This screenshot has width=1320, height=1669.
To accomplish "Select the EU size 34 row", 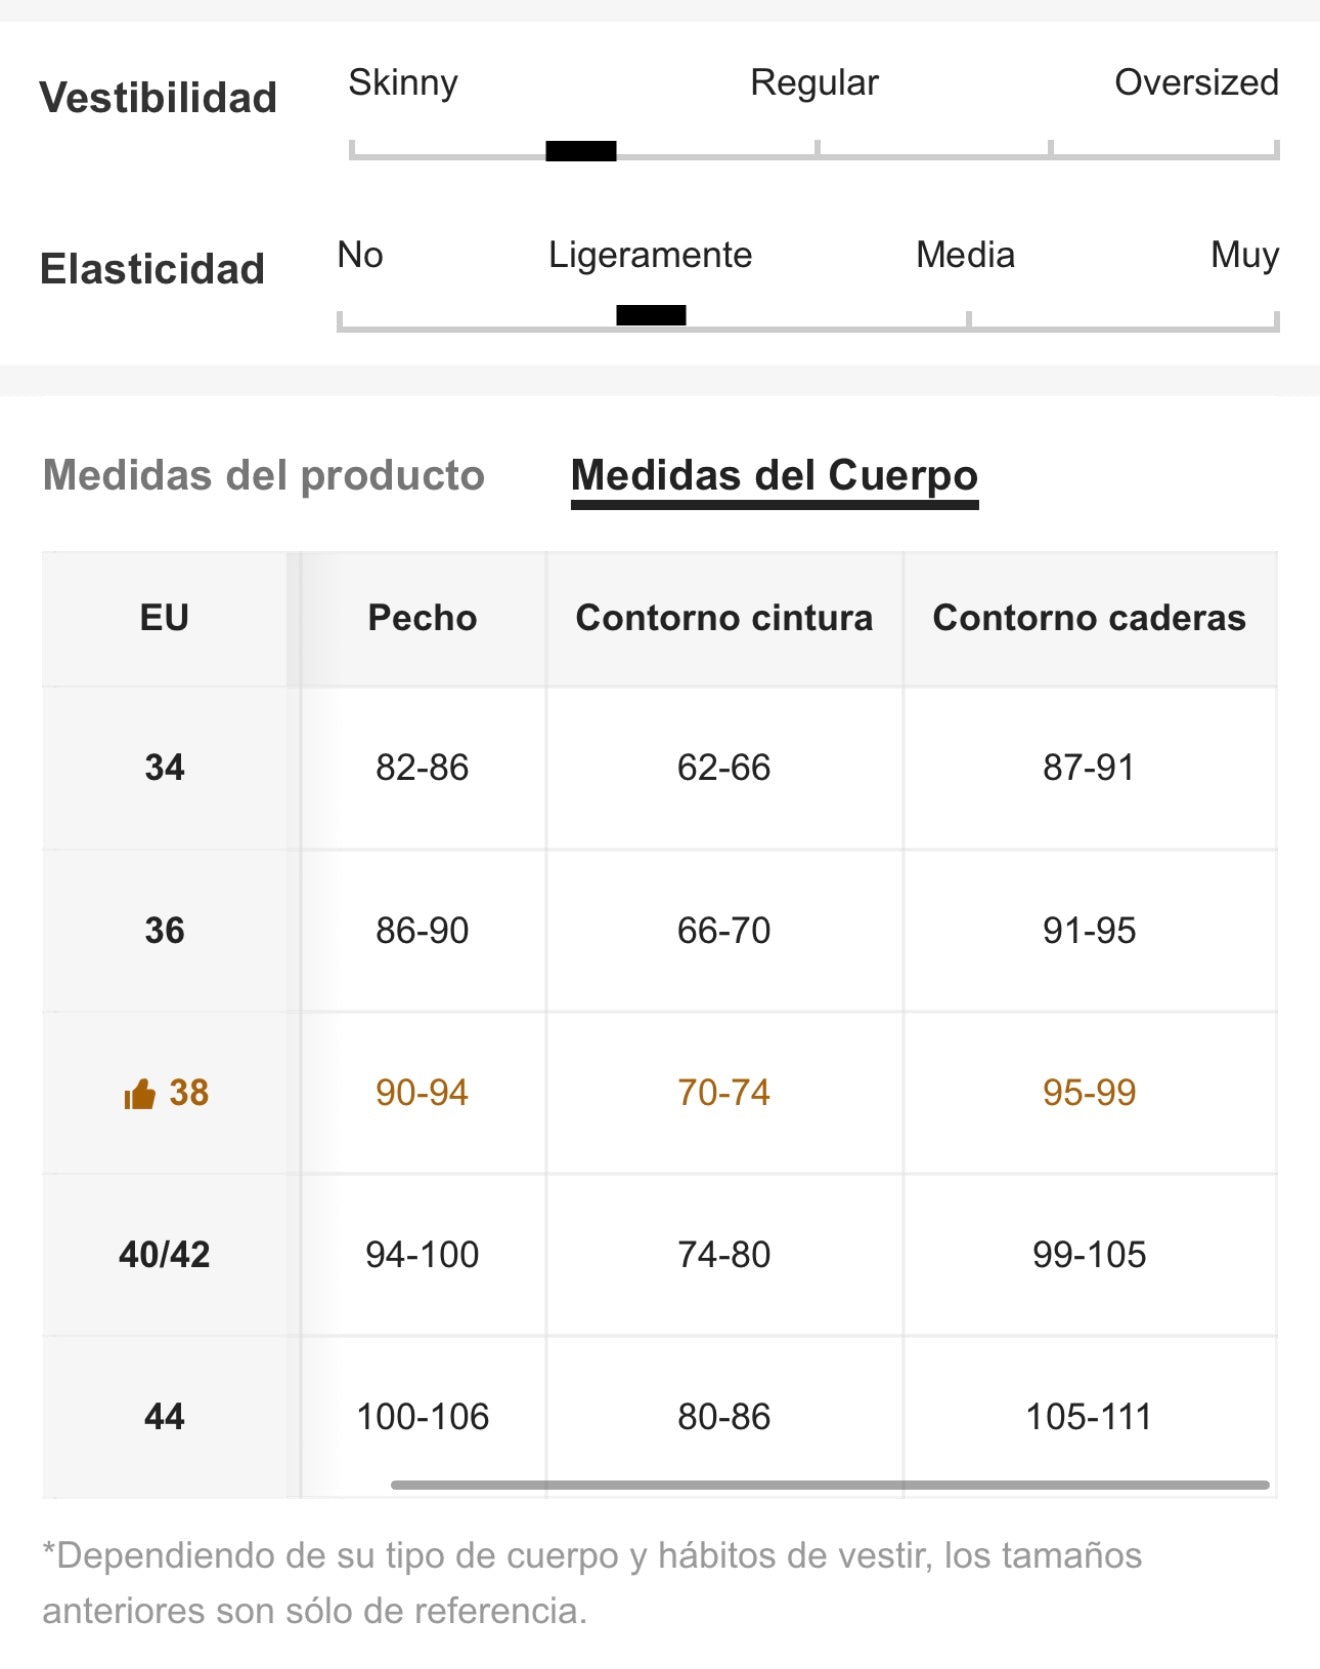I will pyautogui.click(x=660, y=768).
